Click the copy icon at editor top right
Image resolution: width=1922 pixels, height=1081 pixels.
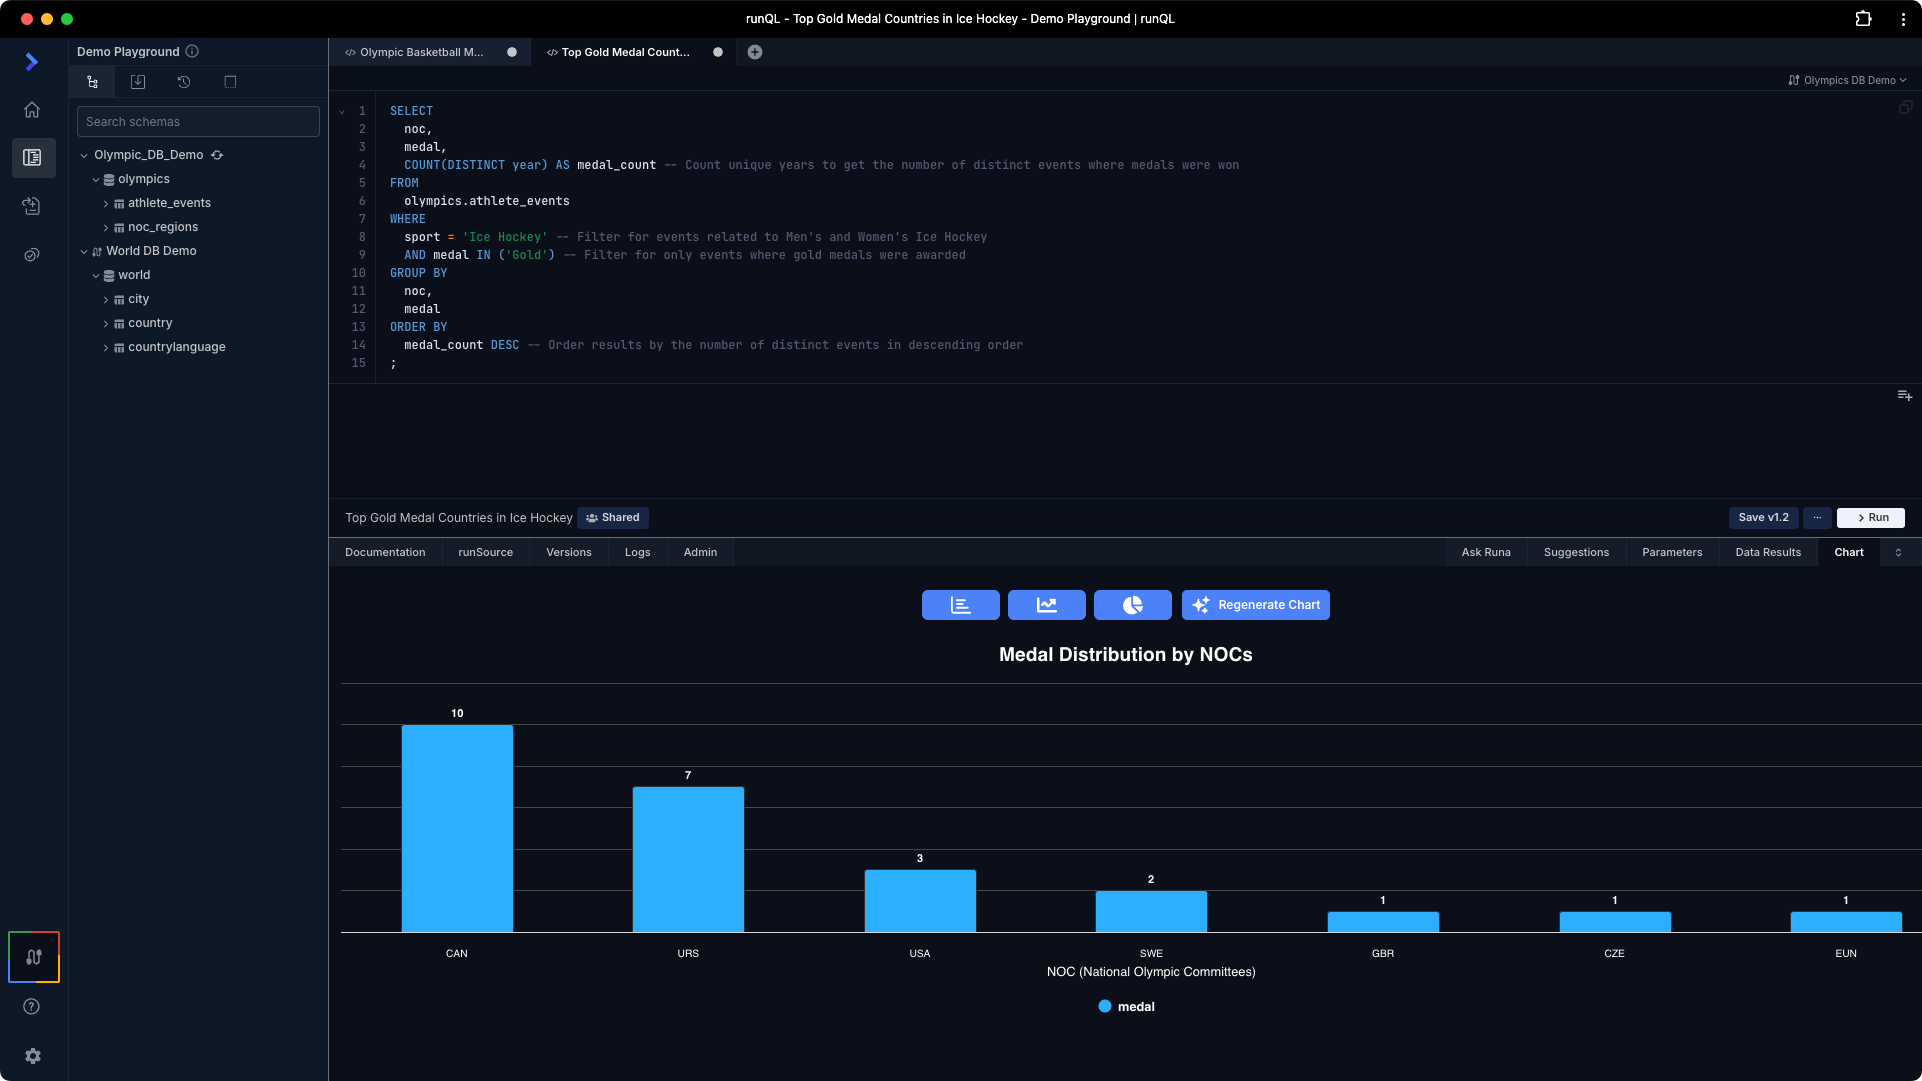1905,107
